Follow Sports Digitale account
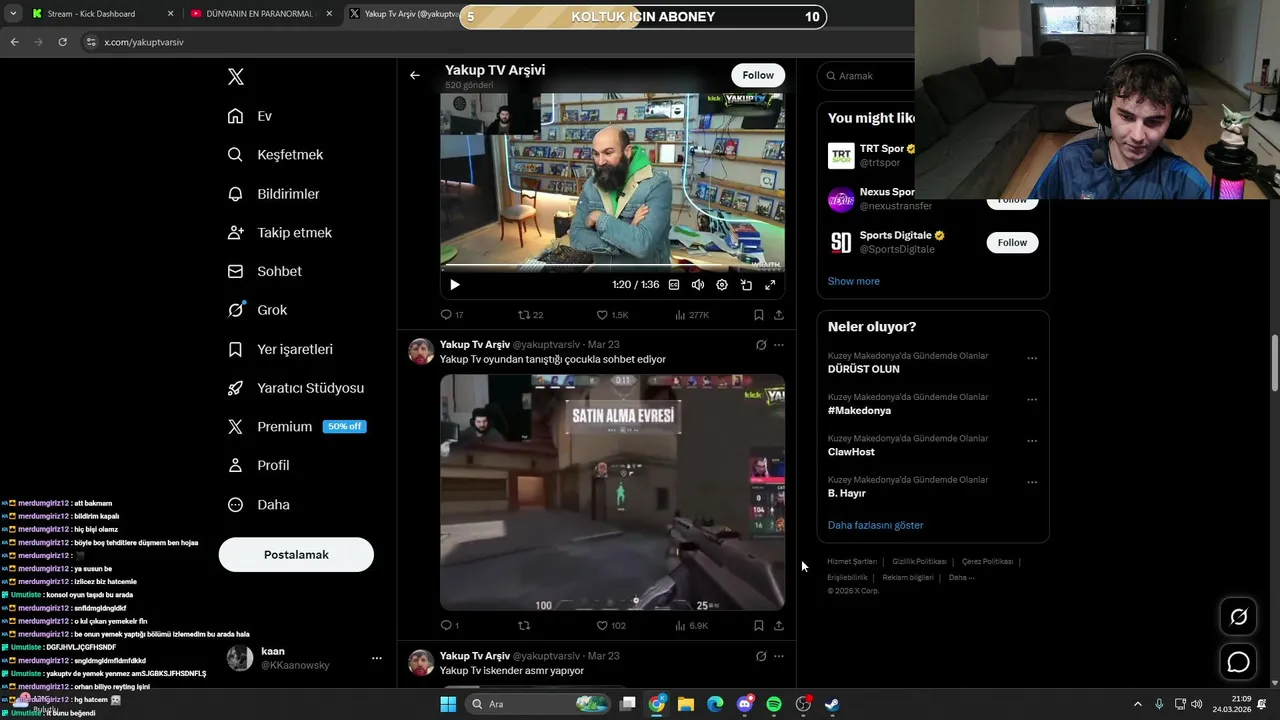The height and width of the screenshot is (720, 1280). (1012, 242)
